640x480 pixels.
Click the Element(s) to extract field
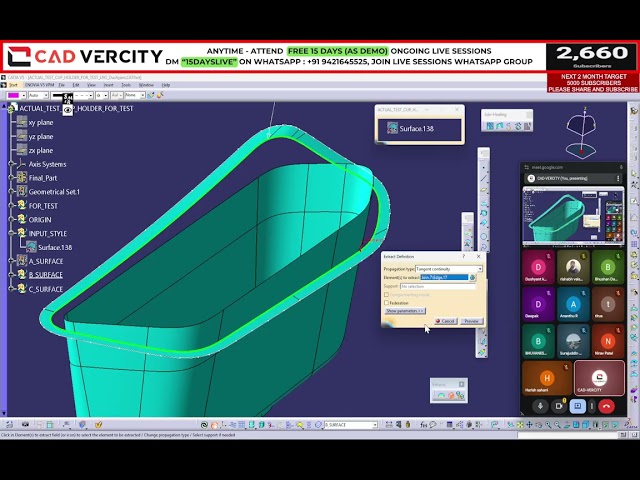pyautogui.click(x=444, y=278)
